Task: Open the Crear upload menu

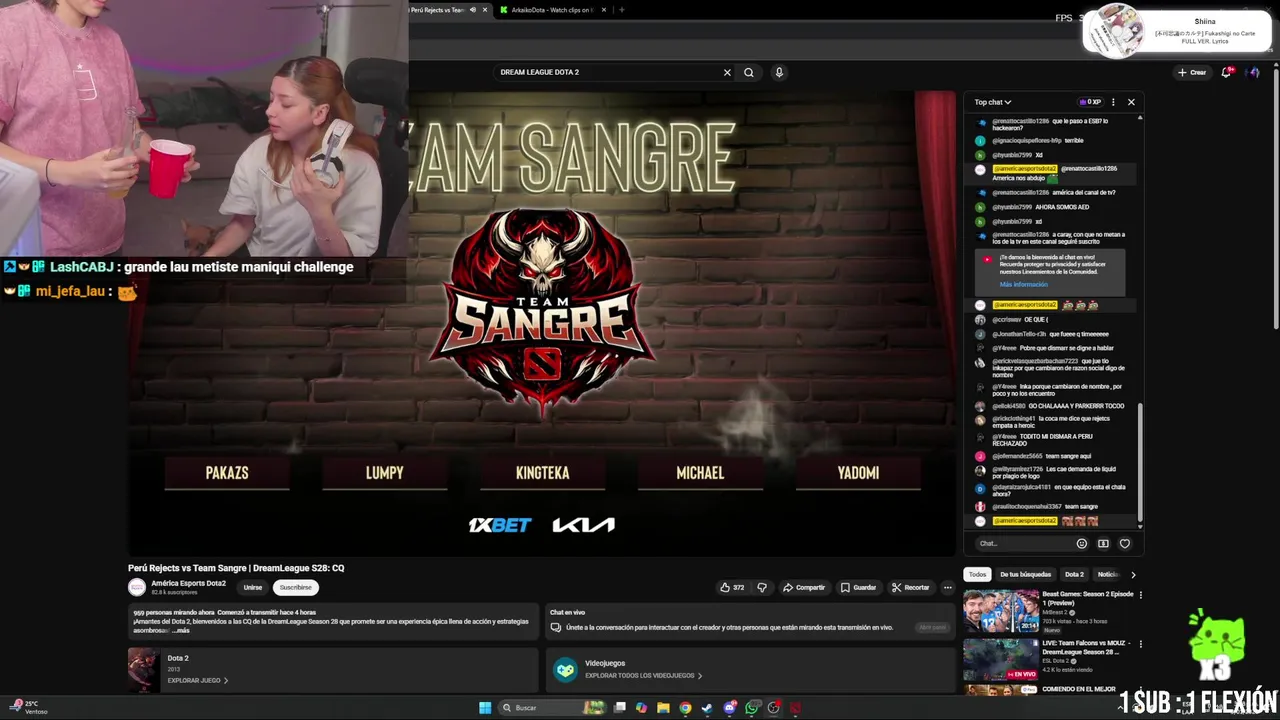Action: pyautogui.click(x=1192, y=72)
